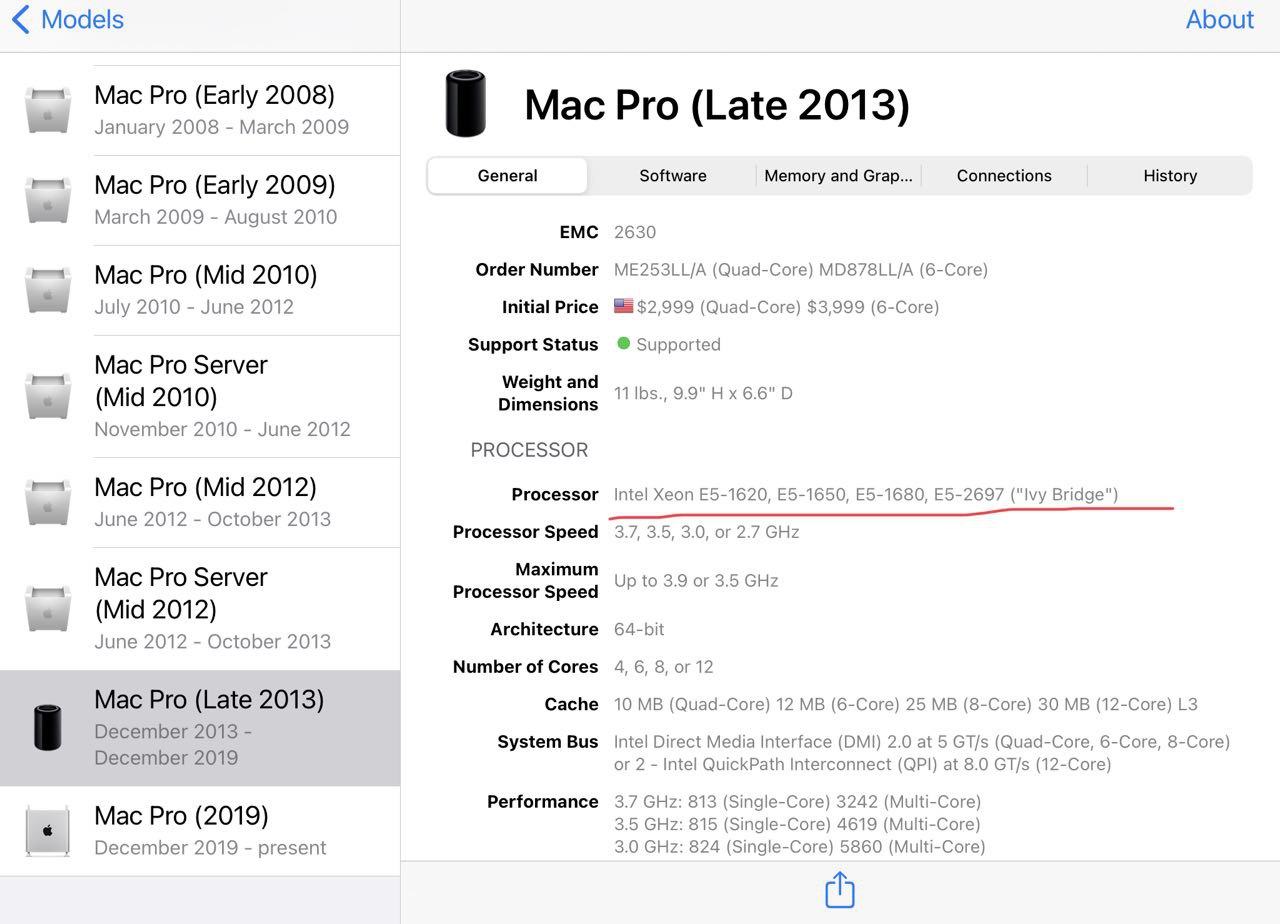Tap the EMC value 2630
Image resolution: width=1280 pixels, height=924 pixels.
pos(635,232)
